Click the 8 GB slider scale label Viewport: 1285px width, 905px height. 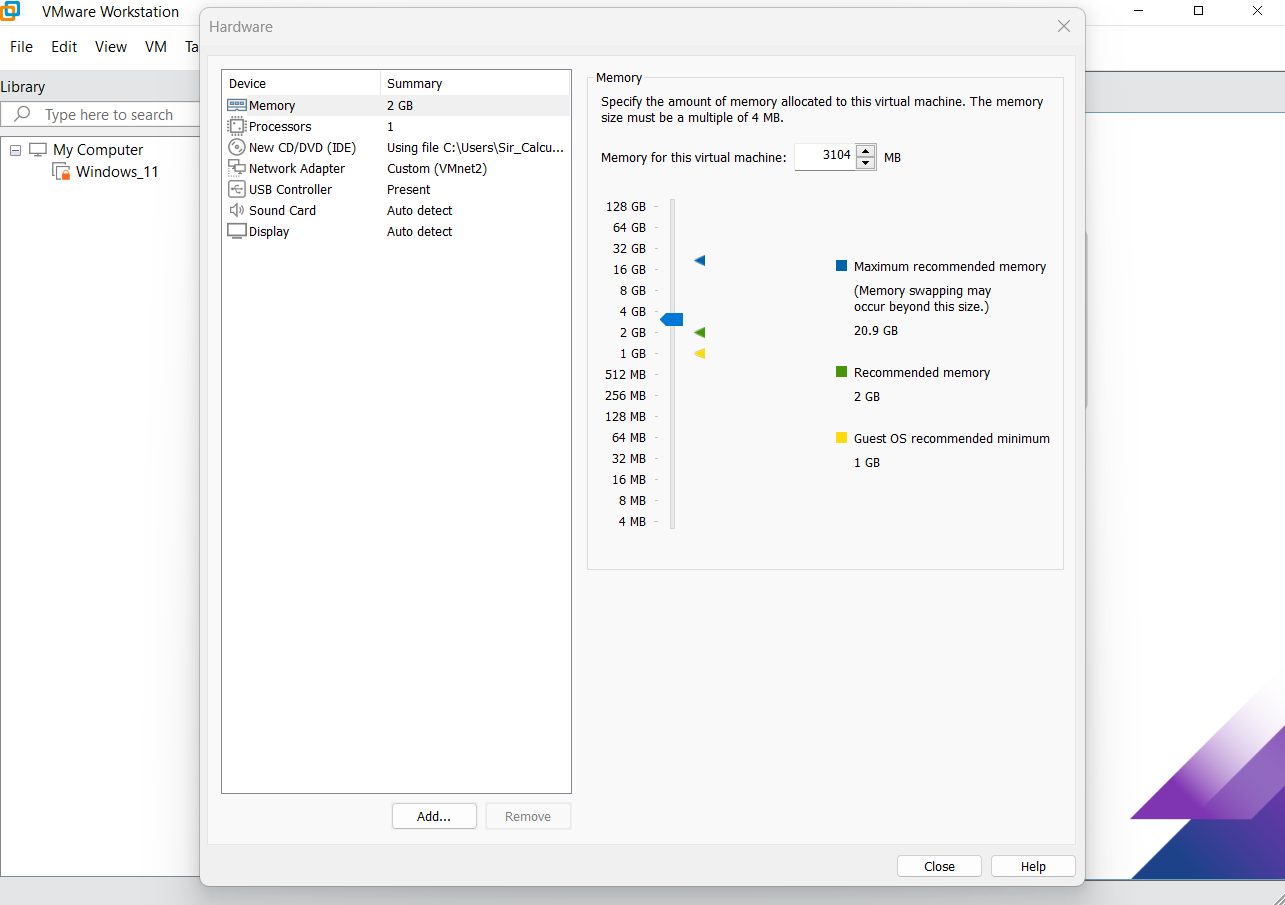click(x=633, y=290)
